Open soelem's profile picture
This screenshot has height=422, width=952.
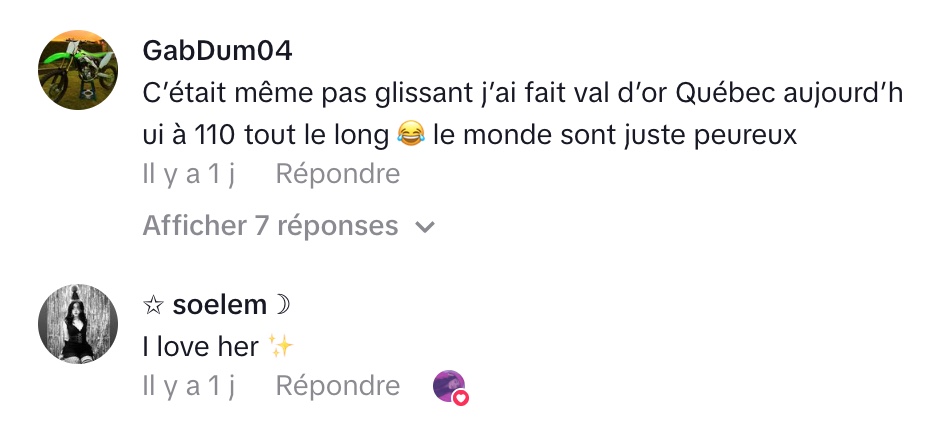coord(78,324)
